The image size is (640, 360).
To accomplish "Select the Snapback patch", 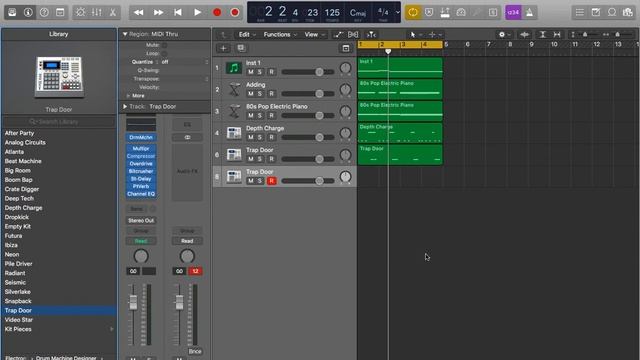I will click(59, 301).
